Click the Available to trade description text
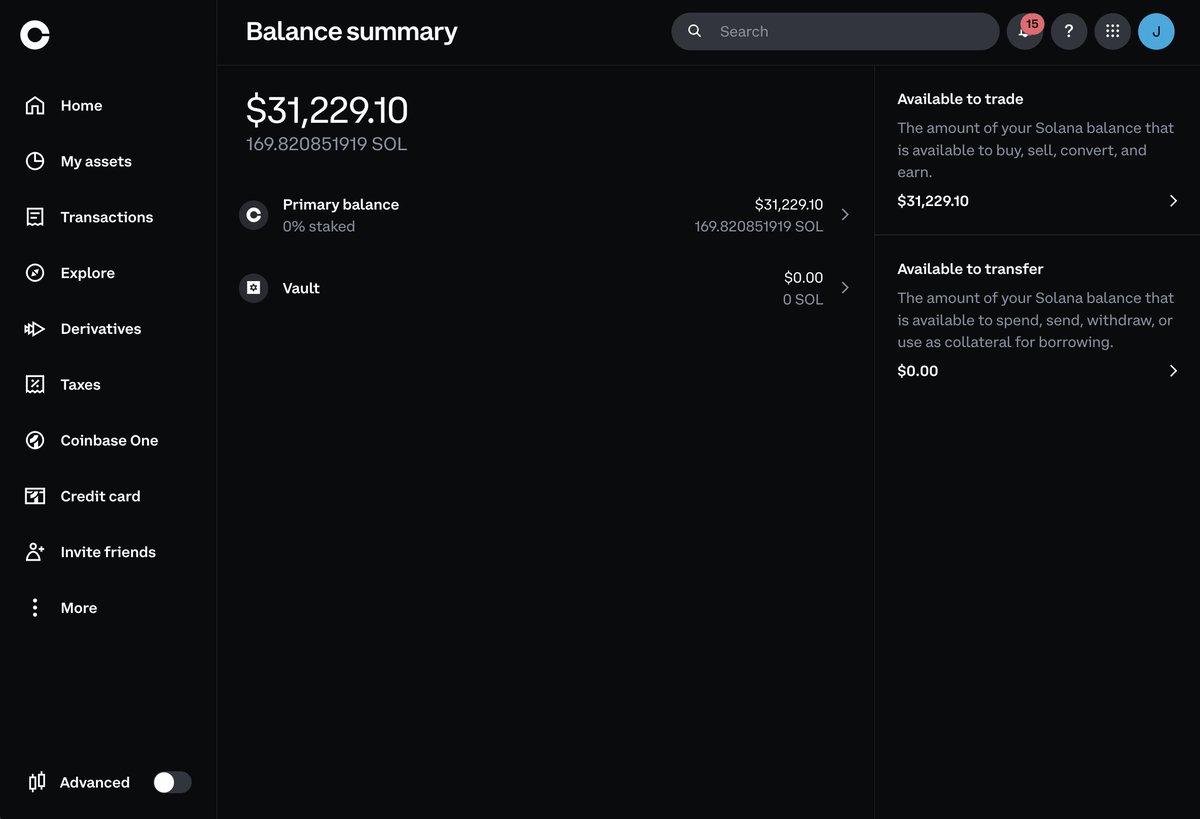 pyautogui.click(x=1035, y=150)
